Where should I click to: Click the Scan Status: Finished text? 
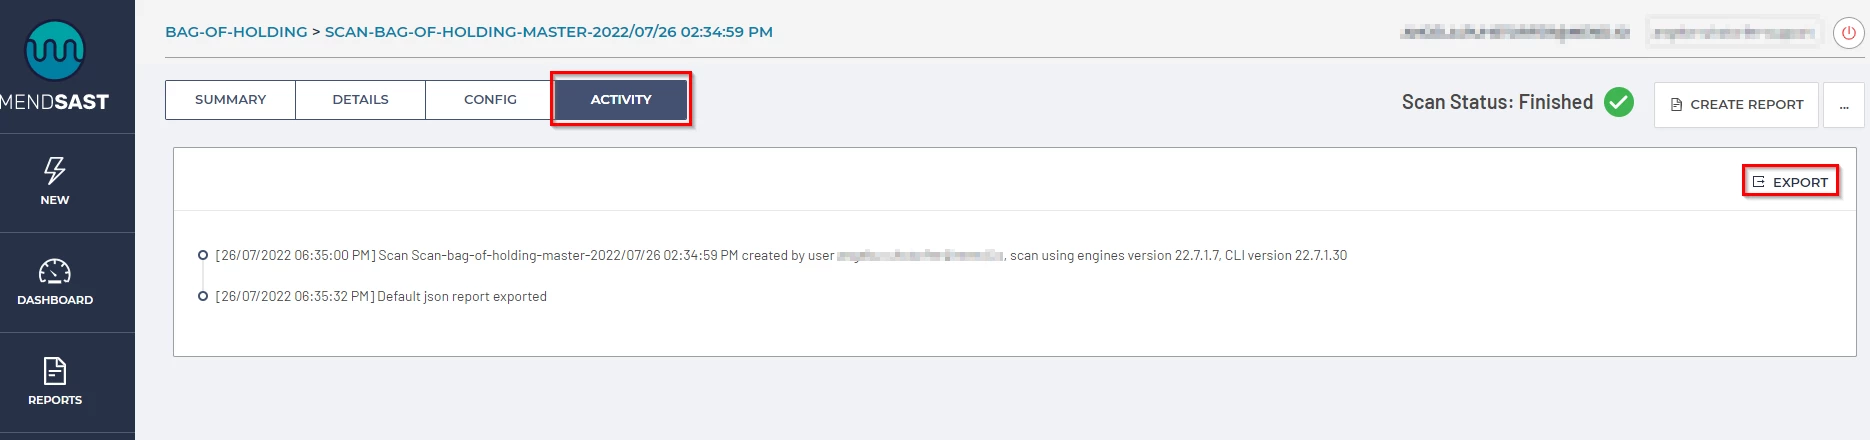click(x=1497, y=102)
